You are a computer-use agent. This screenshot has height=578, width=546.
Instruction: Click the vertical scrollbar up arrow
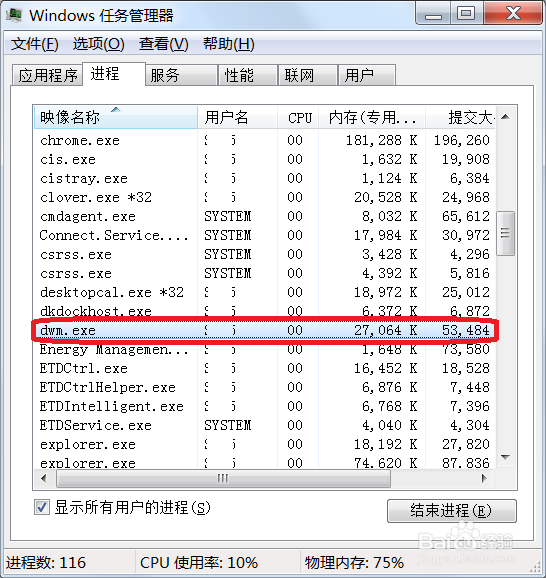506,117
